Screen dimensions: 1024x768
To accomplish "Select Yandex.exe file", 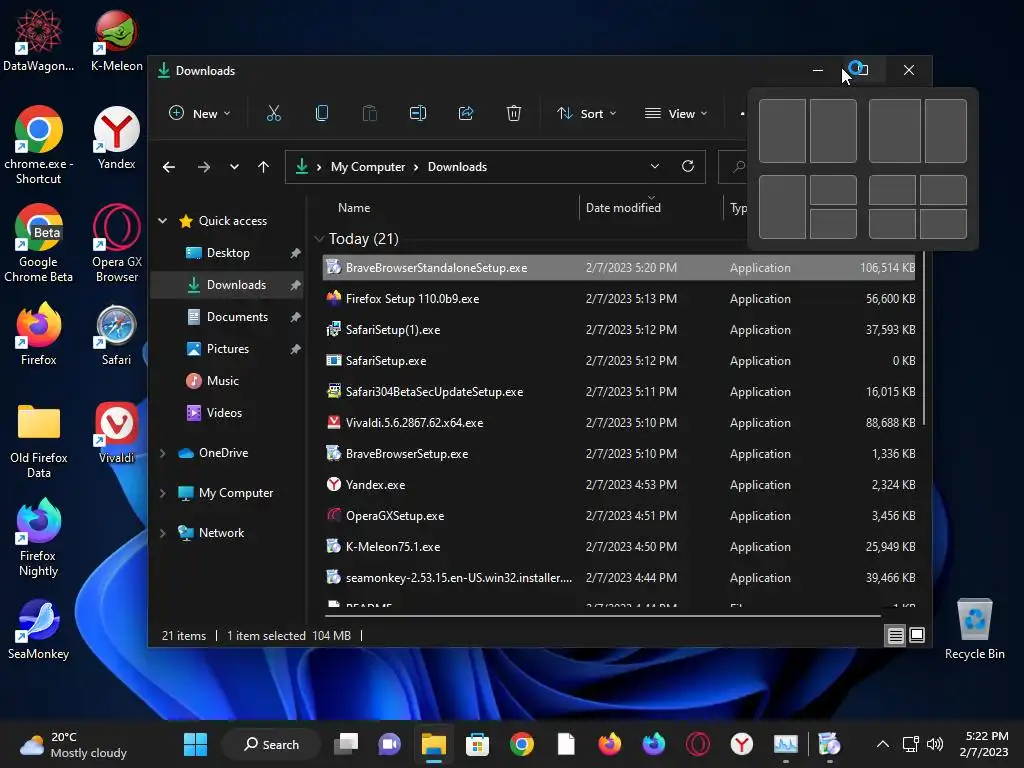I will 618,485.
